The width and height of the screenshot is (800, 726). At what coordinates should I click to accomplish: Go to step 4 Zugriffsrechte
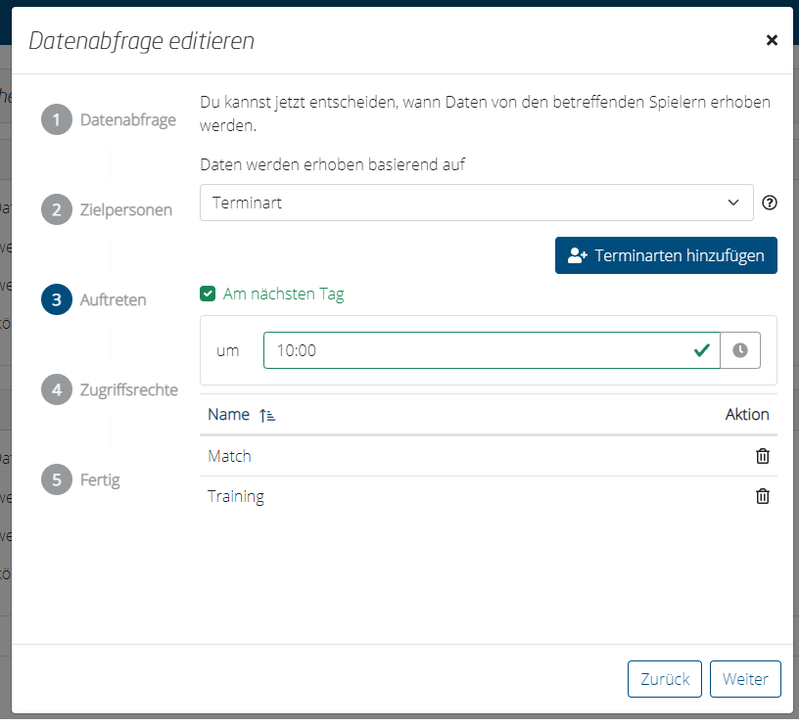(110, 390)
